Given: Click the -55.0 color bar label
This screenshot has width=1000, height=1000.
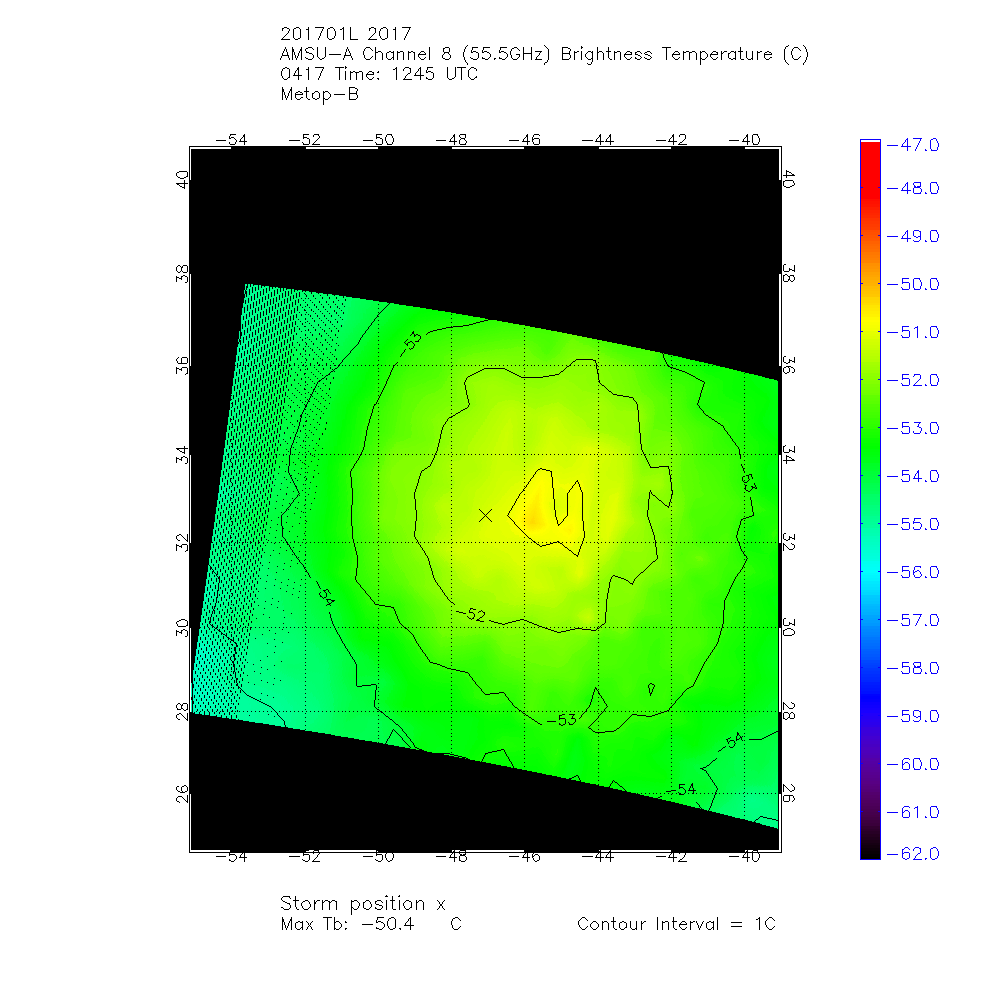Looking at the screenshot, I should click(x=913, y=524).
